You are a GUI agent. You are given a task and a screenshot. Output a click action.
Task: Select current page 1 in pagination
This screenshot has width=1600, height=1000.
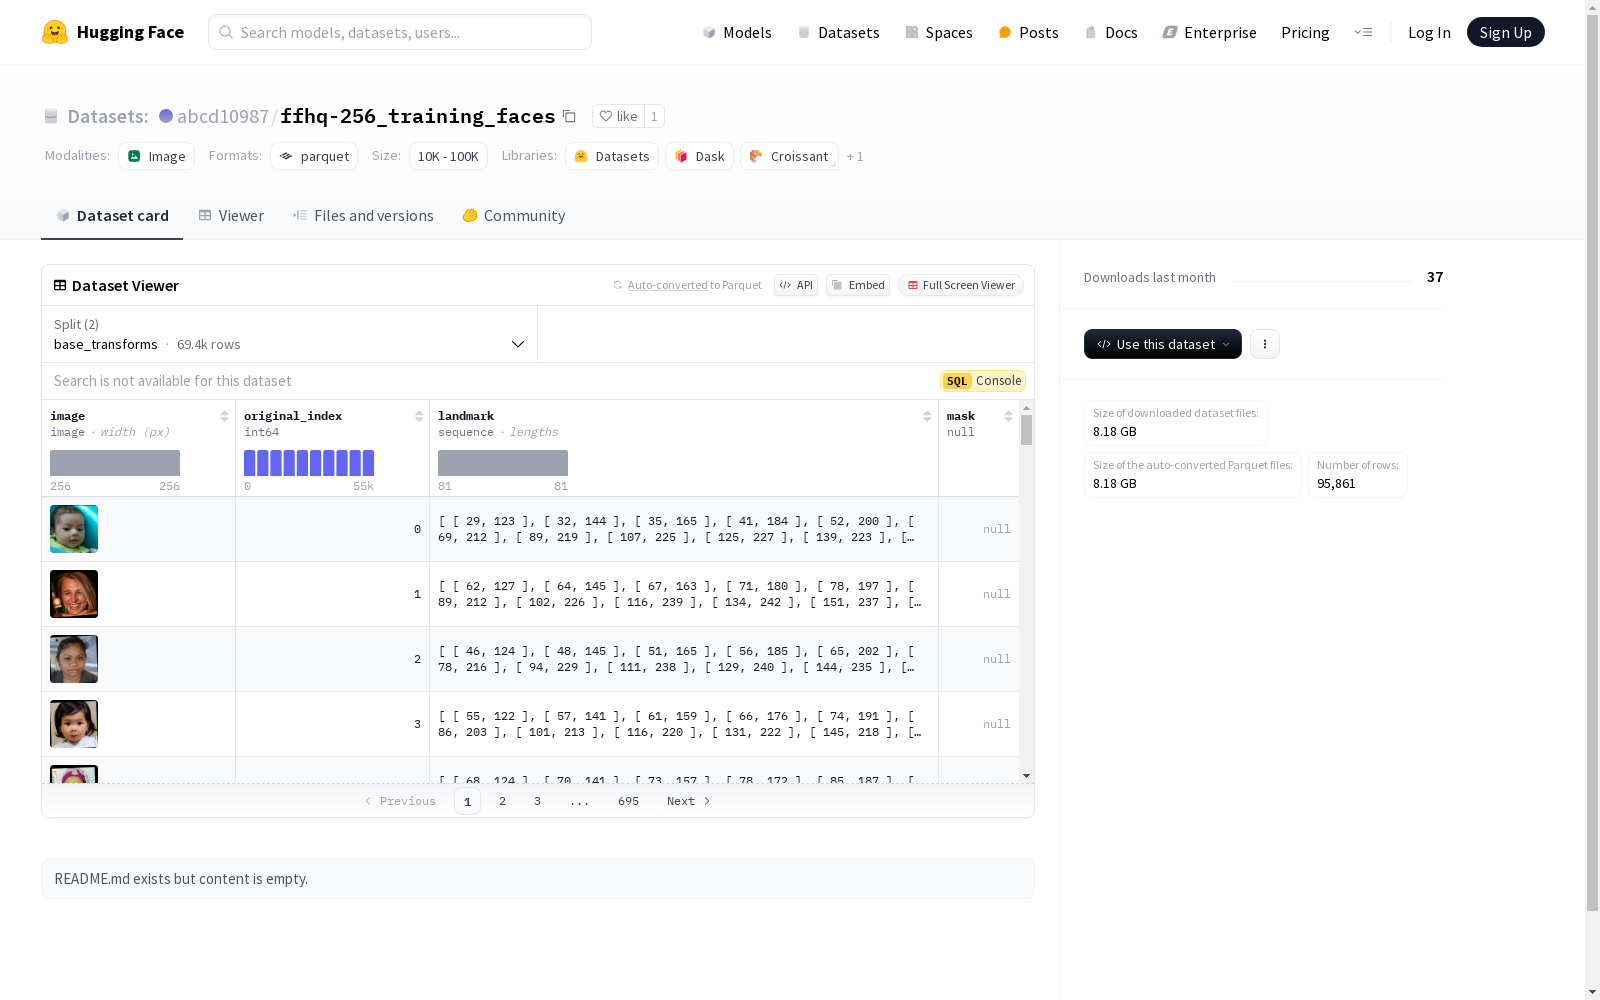tap(467, 801)
